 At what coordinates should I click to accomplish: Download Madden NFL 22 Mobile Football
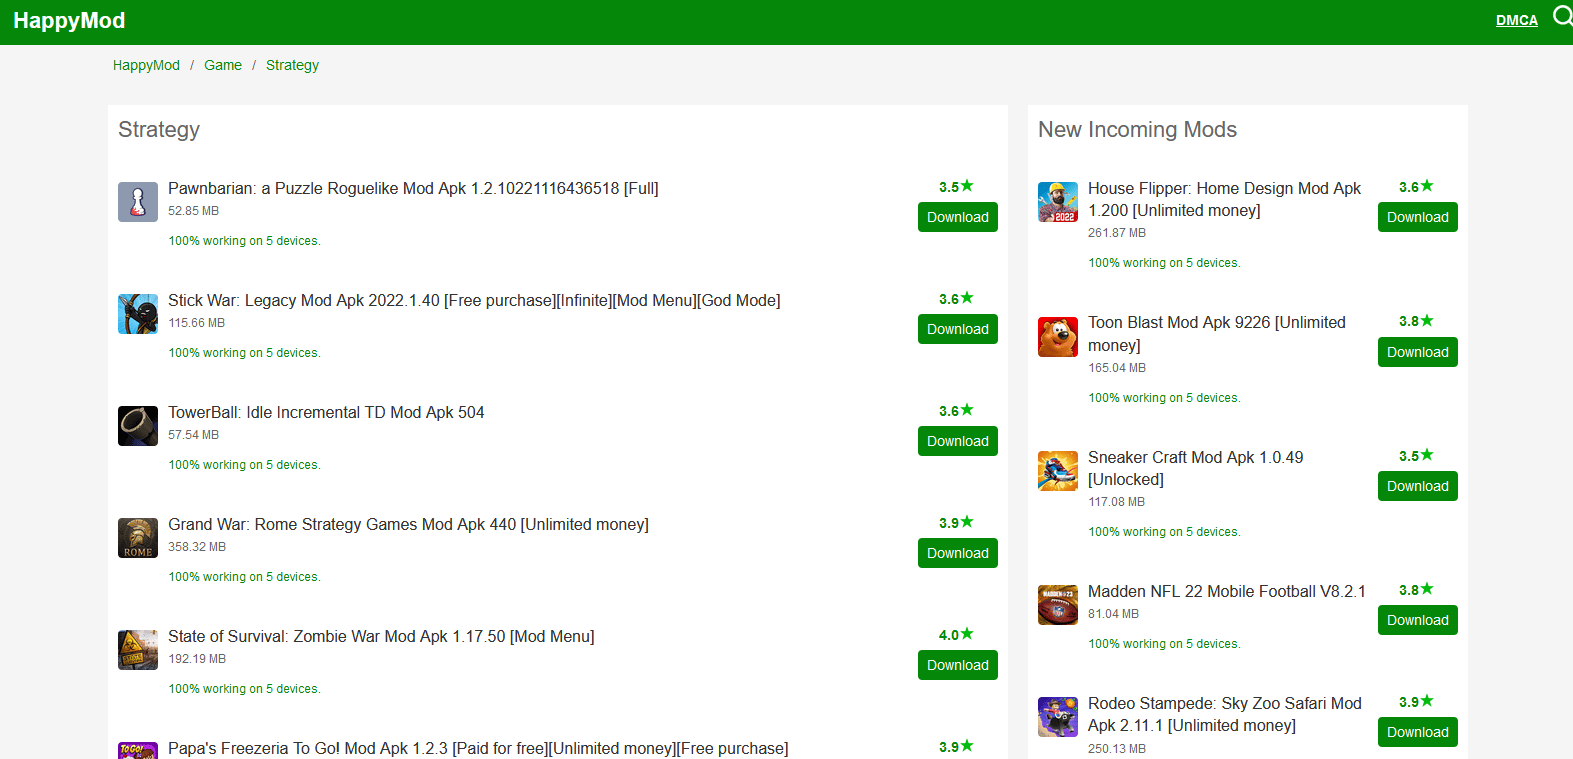[1418, 620]
